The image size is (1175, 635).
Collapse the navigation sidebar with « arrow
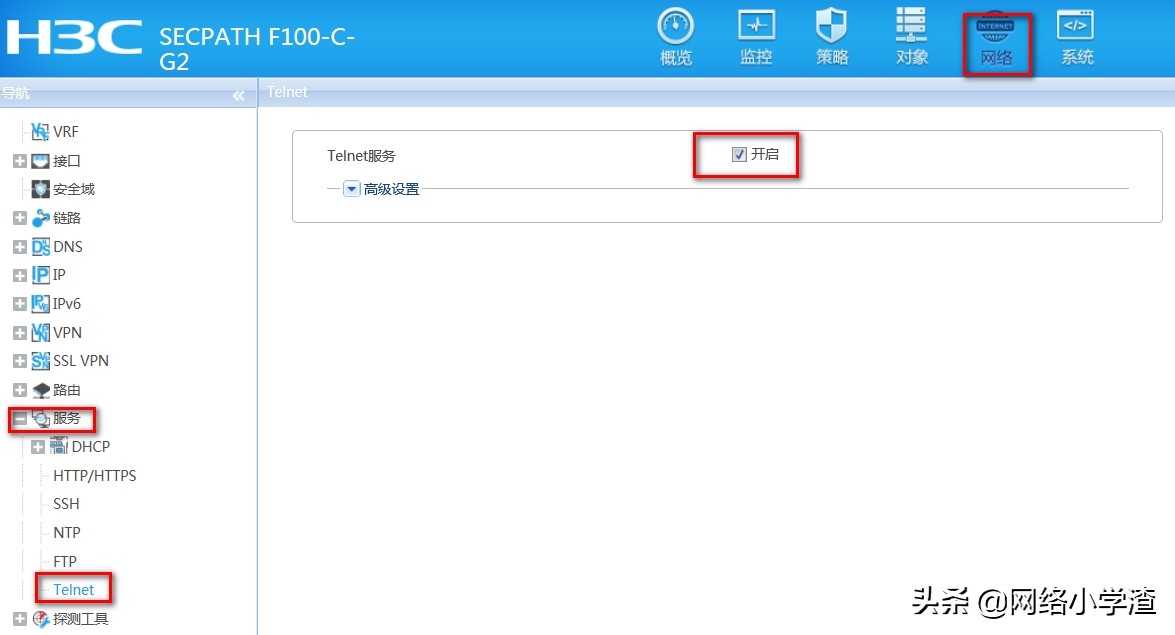239,95
